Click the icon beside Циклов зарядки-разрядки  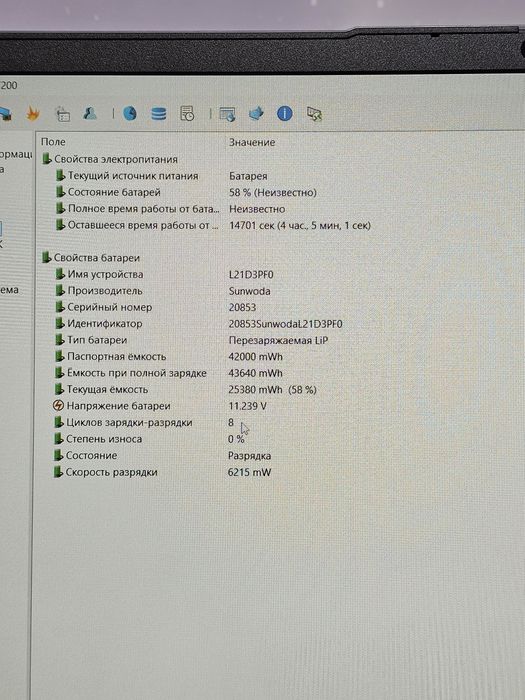(58, 422)
